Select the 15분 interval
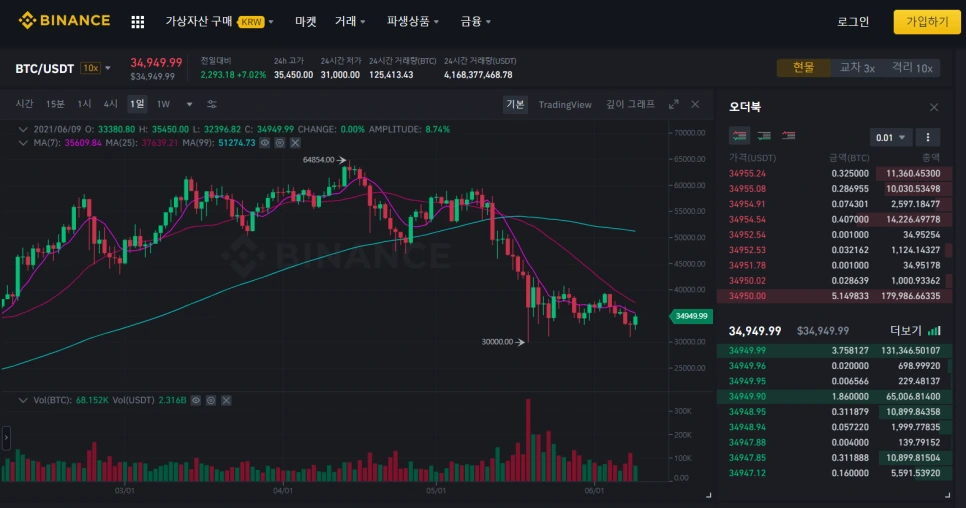The height and width of the screenshot is (508, 966). click(55, 104)
